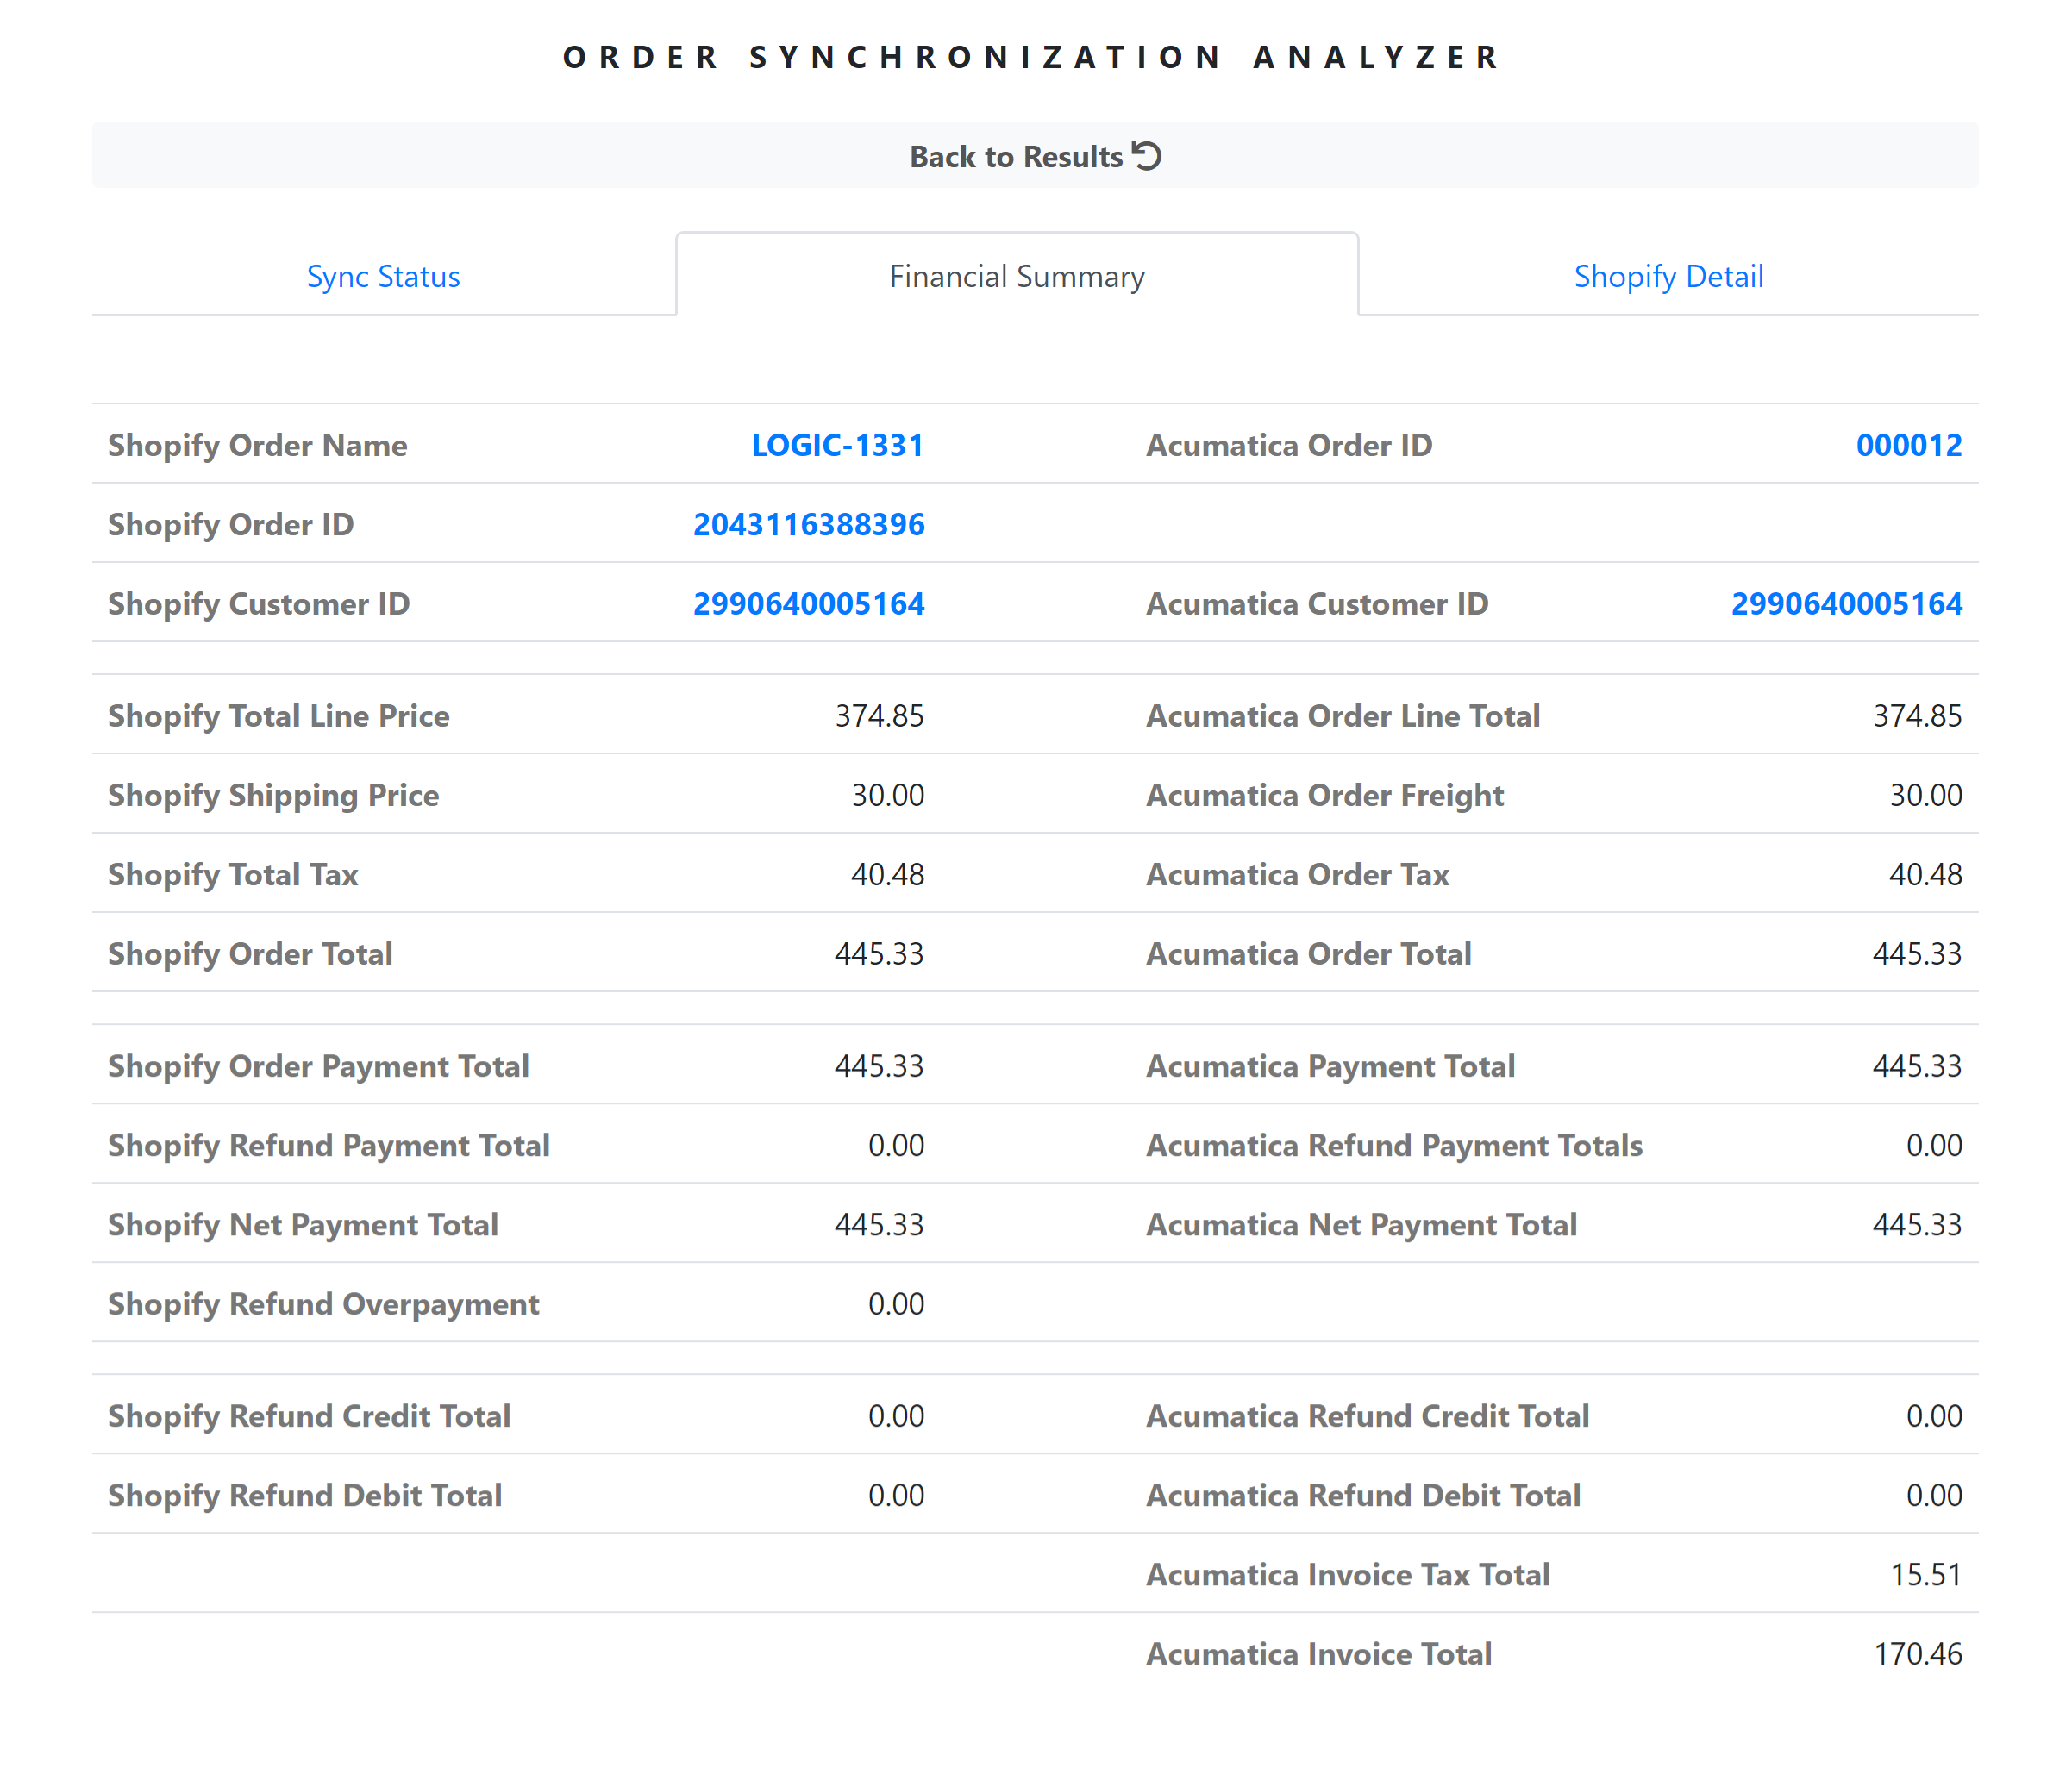Select Acumatica Invoice Total value 170.46
The image size is (2072, 1787).
click(x=1918, y=1654)
